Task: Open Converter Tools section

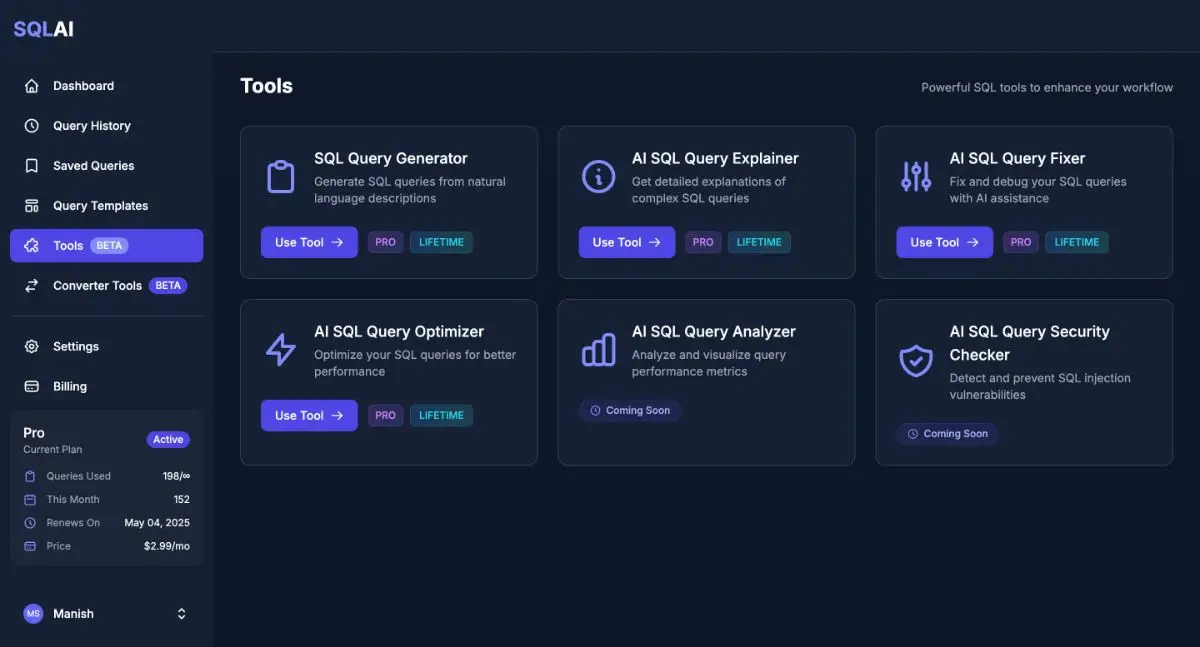Action: (x=98, y=286)
